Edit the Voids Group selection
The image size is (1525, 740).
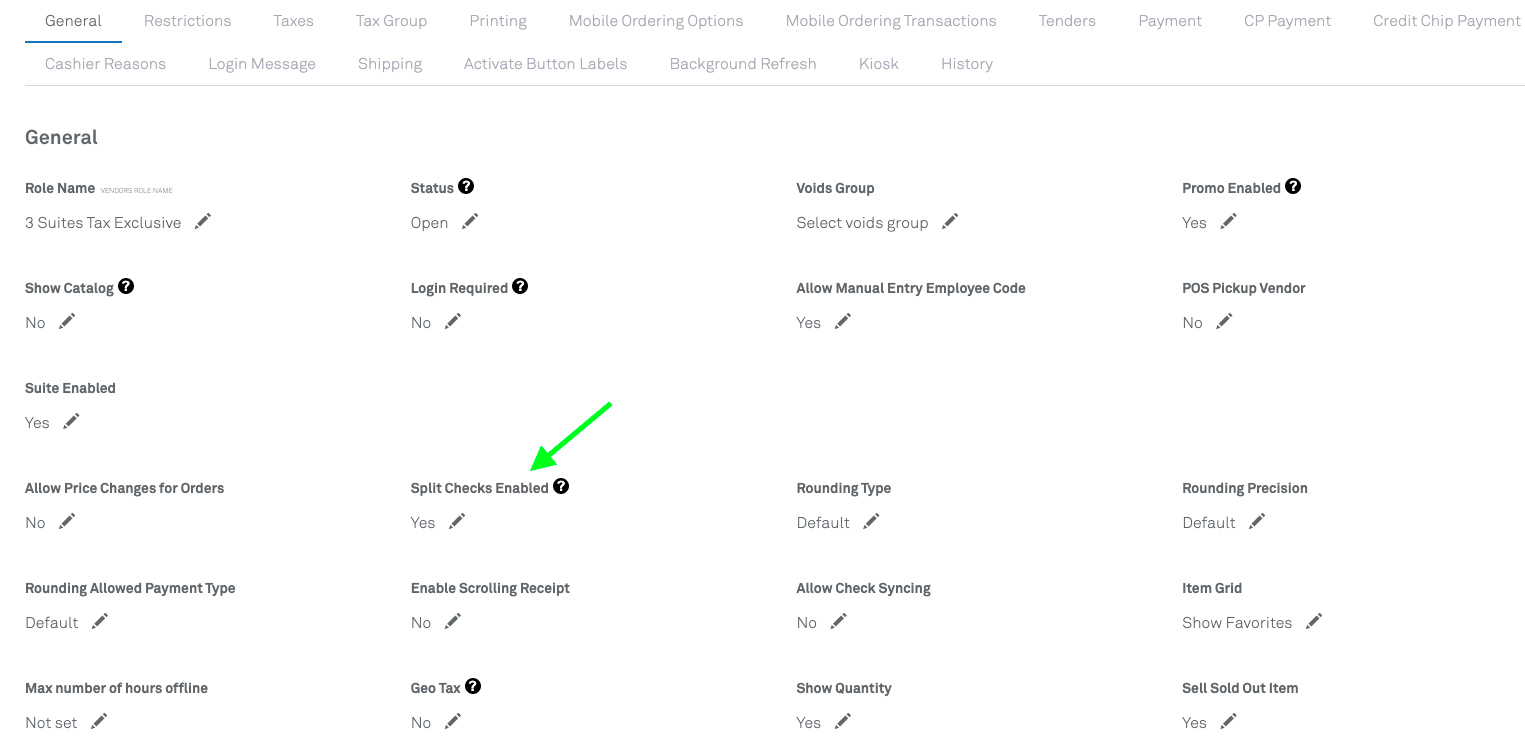click(x=950, y=222)
